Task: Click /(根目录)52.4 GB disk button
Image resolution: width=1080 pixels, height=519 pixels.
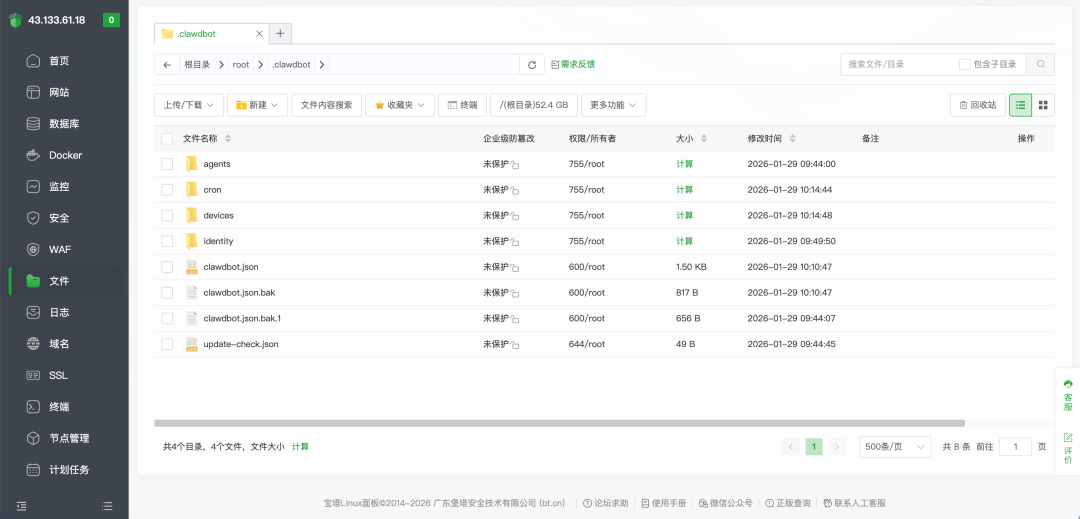Action: point(534,105)
